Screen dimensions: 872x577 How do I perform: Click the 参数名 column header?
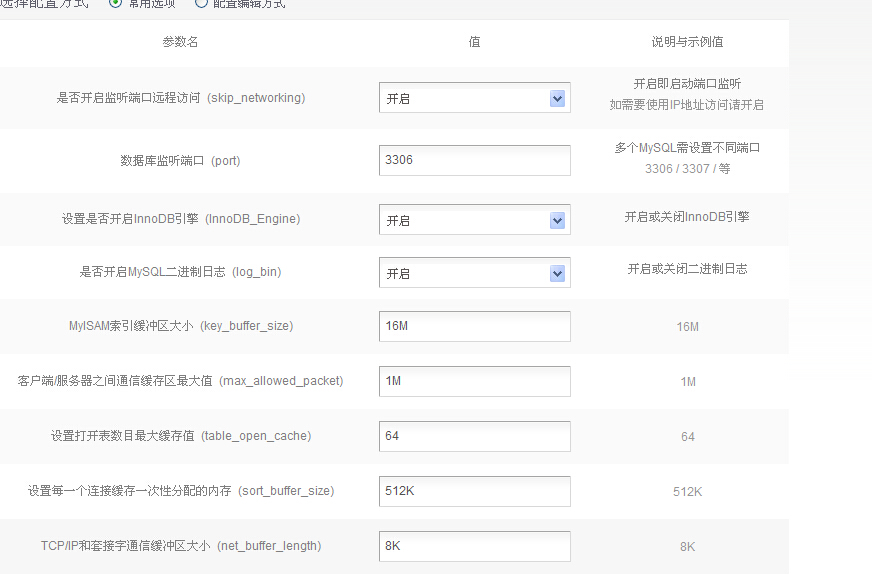click(x=180, y=42)
